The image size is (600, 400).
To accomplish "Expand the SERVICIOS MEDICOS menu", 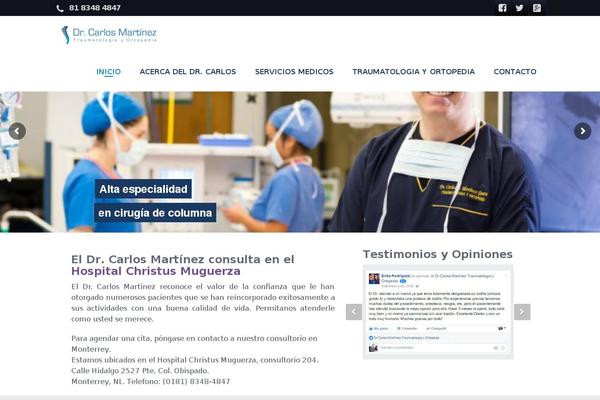I will [x=294, y=72].
